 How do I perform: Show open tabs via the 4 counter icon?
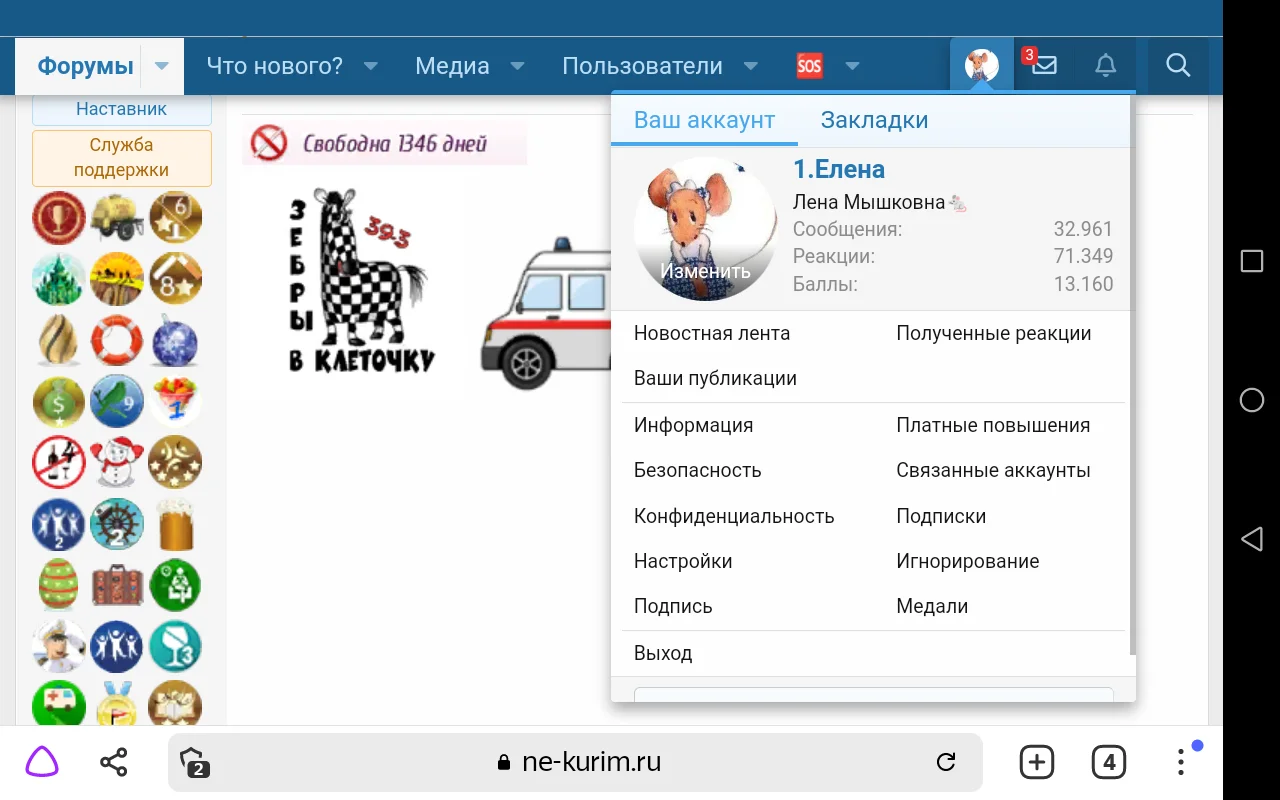[1109, 762]
